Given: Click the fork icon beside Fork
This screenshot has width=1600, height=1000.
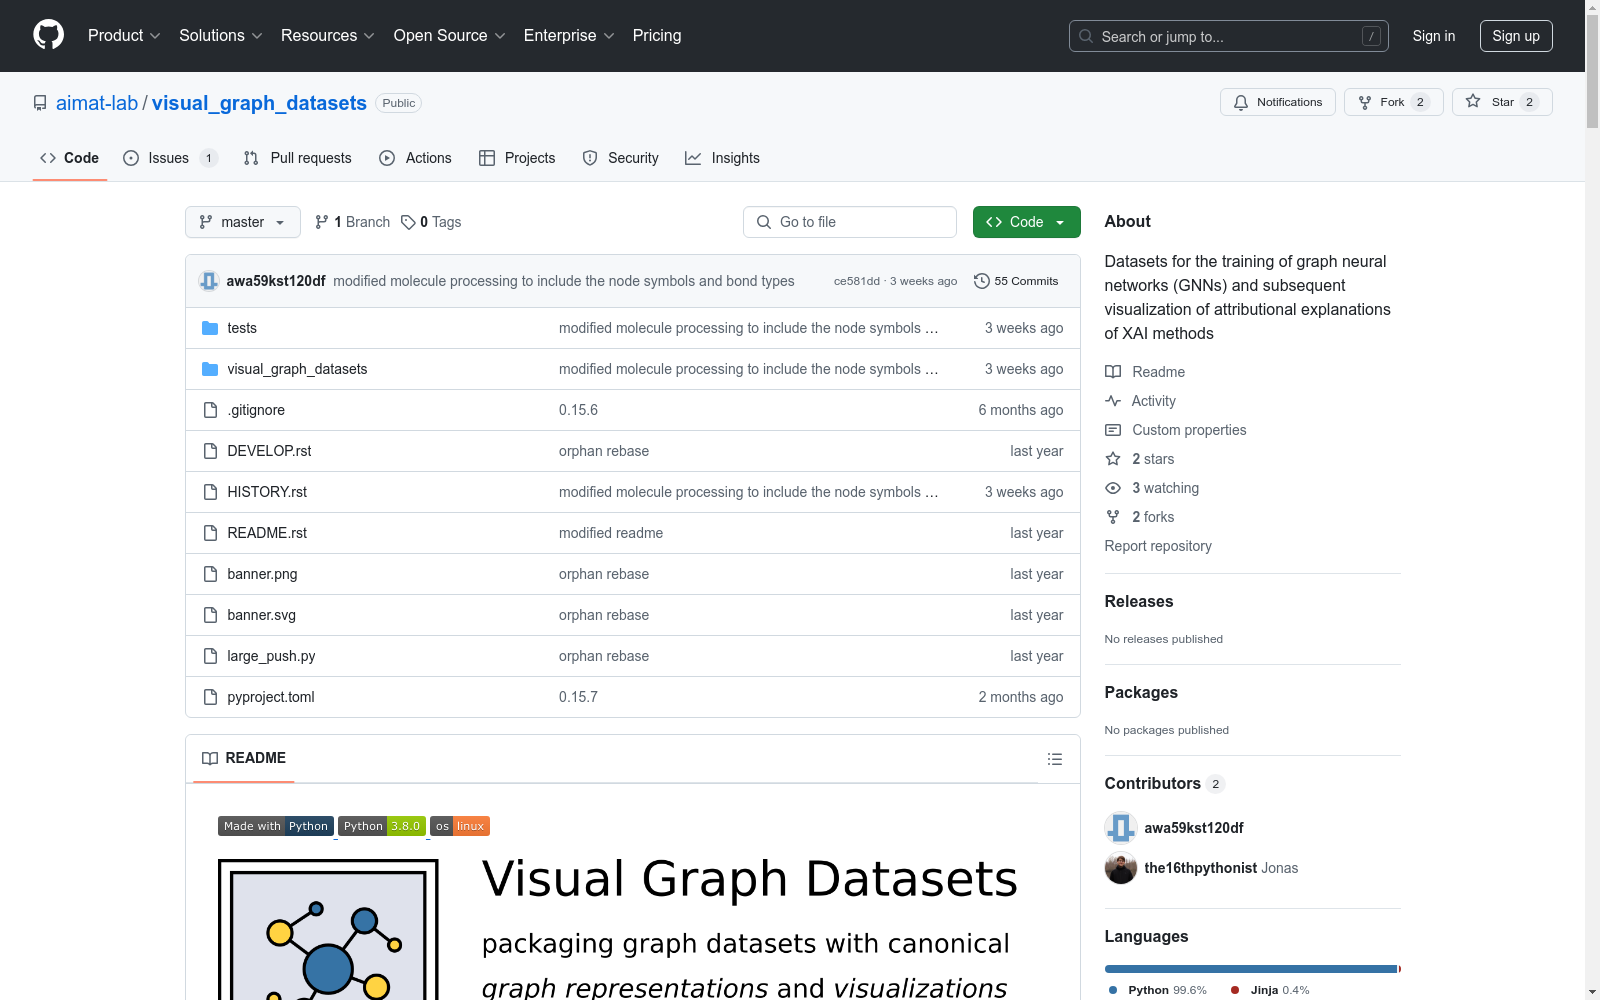Looking at the screenshot, I should pos(1365,102).
